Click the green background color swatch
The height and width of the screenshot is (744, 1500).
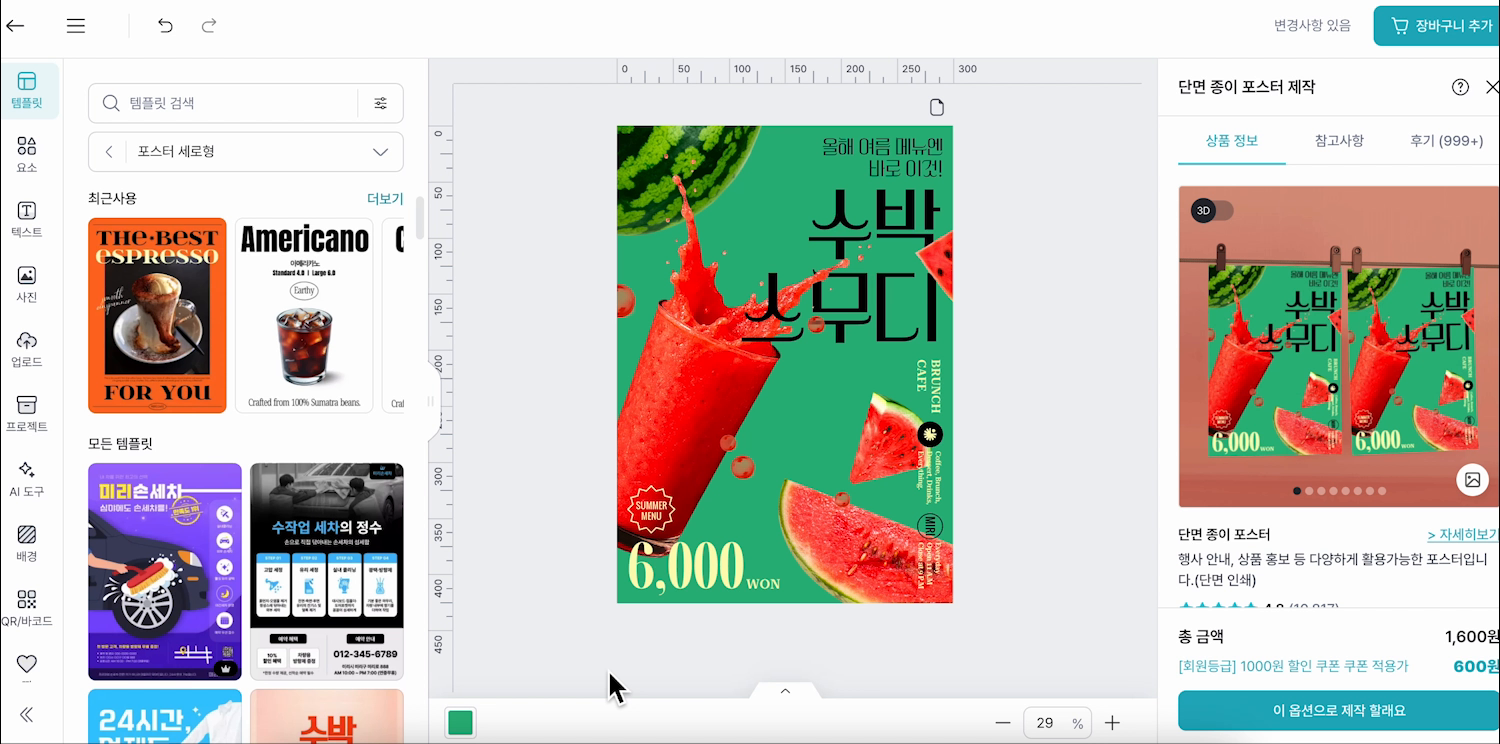point(461,722)
